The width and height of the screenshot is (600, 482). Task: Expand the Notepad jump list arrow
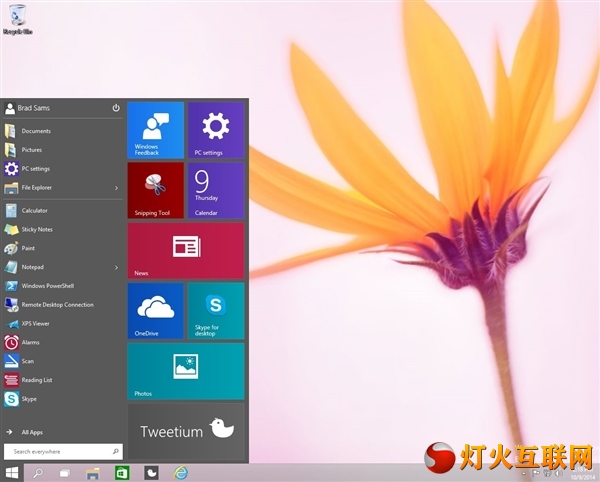[x=116, y=267]
